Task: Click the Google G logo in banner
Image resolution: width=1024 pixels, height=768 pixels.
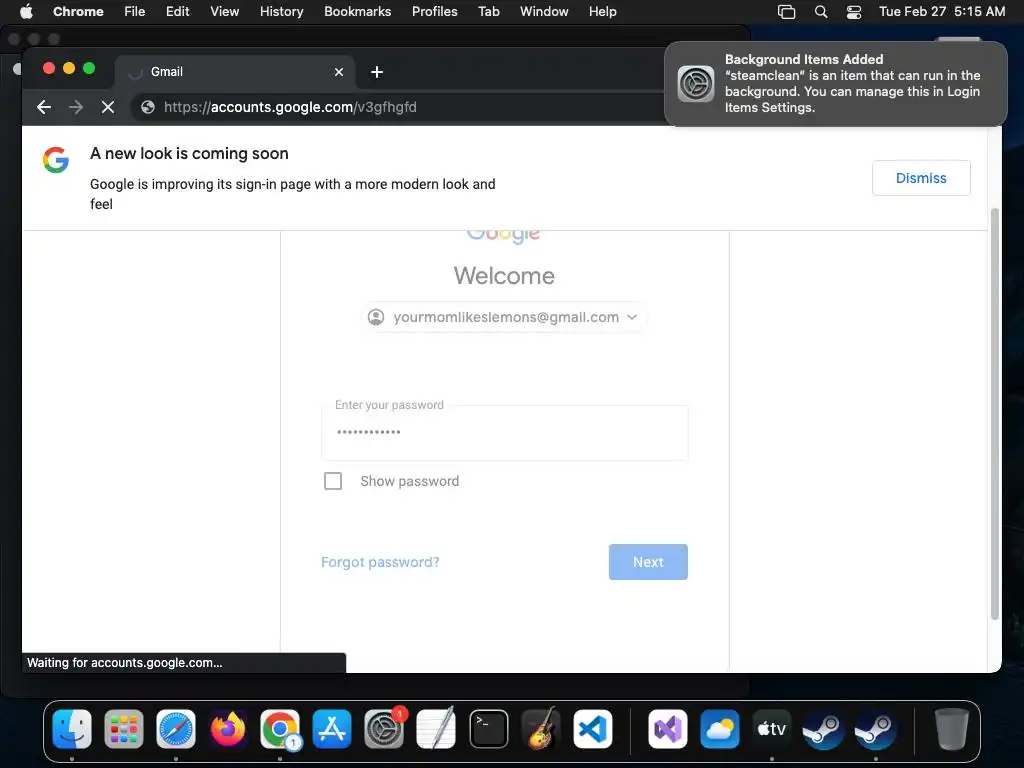Action: click(x=56, y=160)
